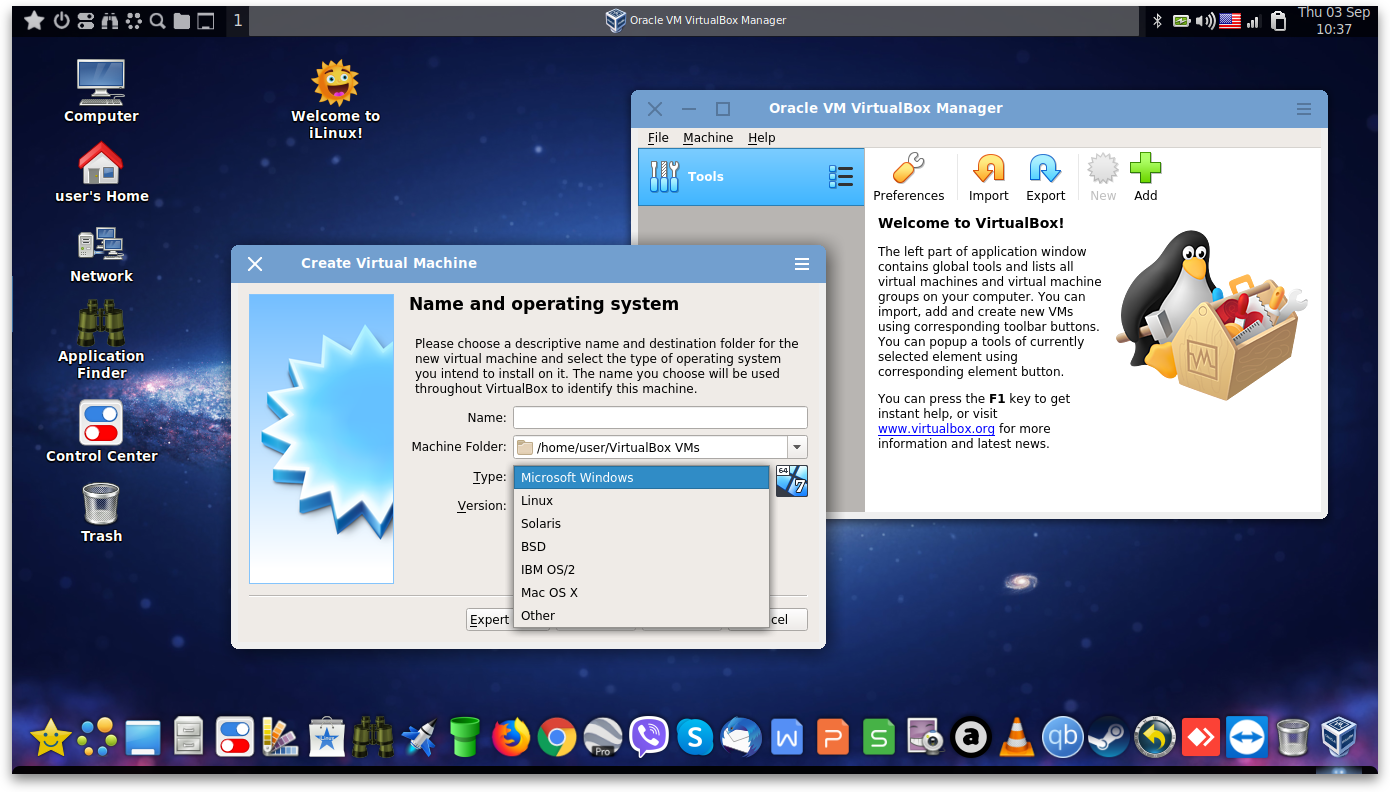
Task: Launch Google Chrome from the dock
Action: [x=557, y=738]
